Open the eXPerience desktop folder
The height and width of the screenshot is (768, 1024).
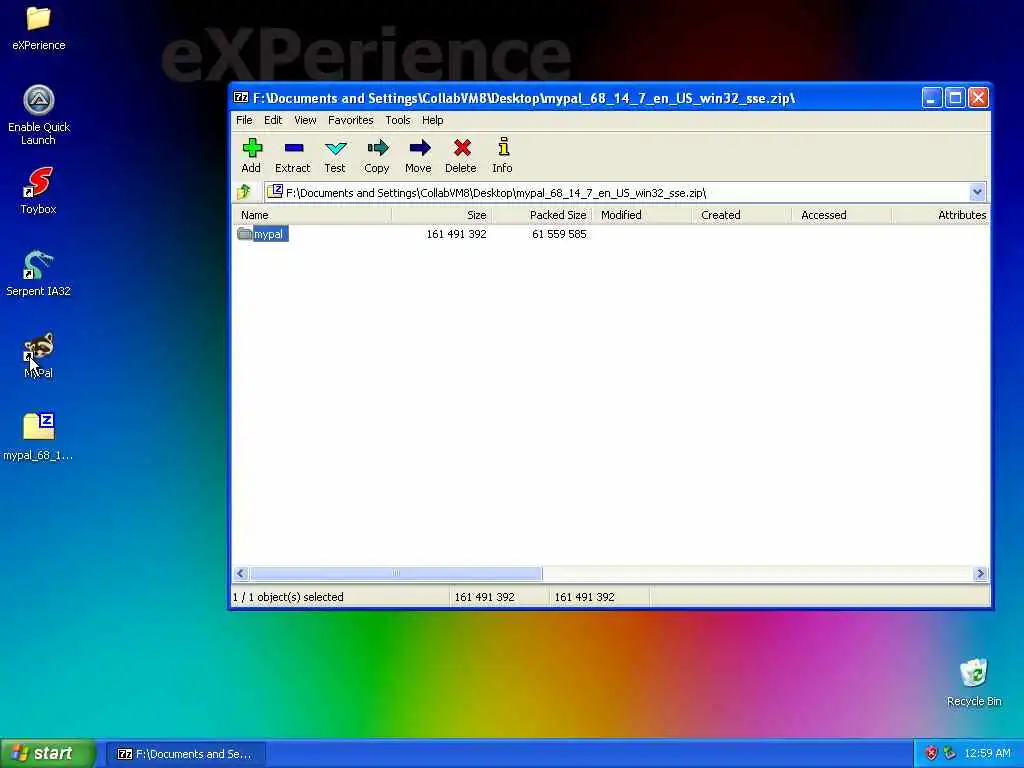point(39,27)
